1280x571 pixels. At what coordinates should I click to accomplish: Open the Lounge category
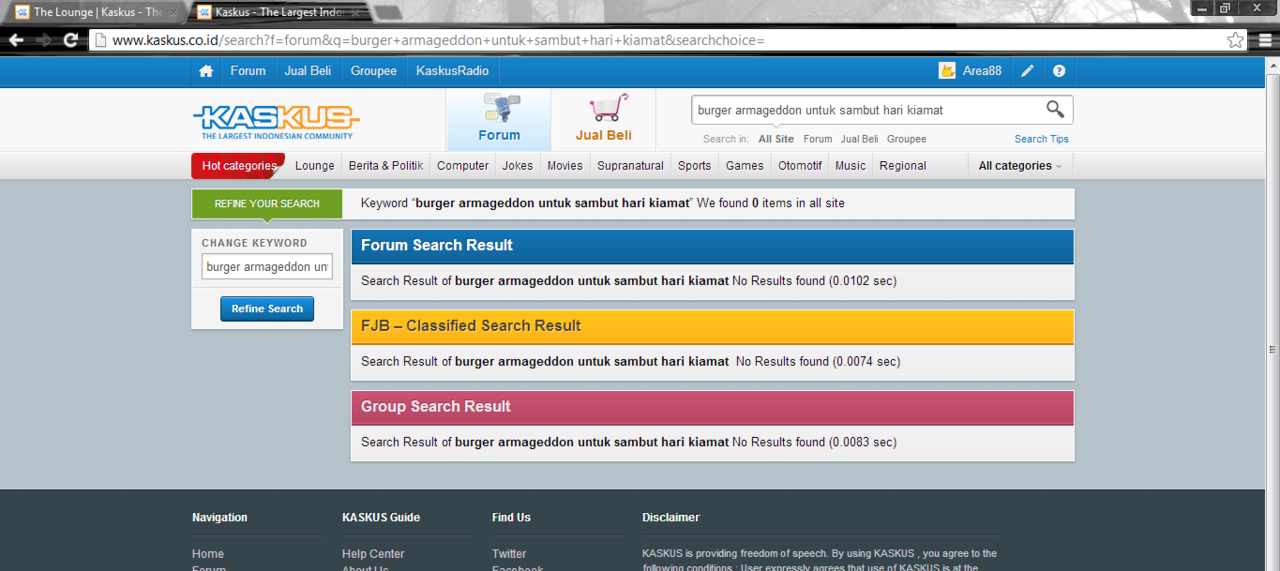(315, 166)
